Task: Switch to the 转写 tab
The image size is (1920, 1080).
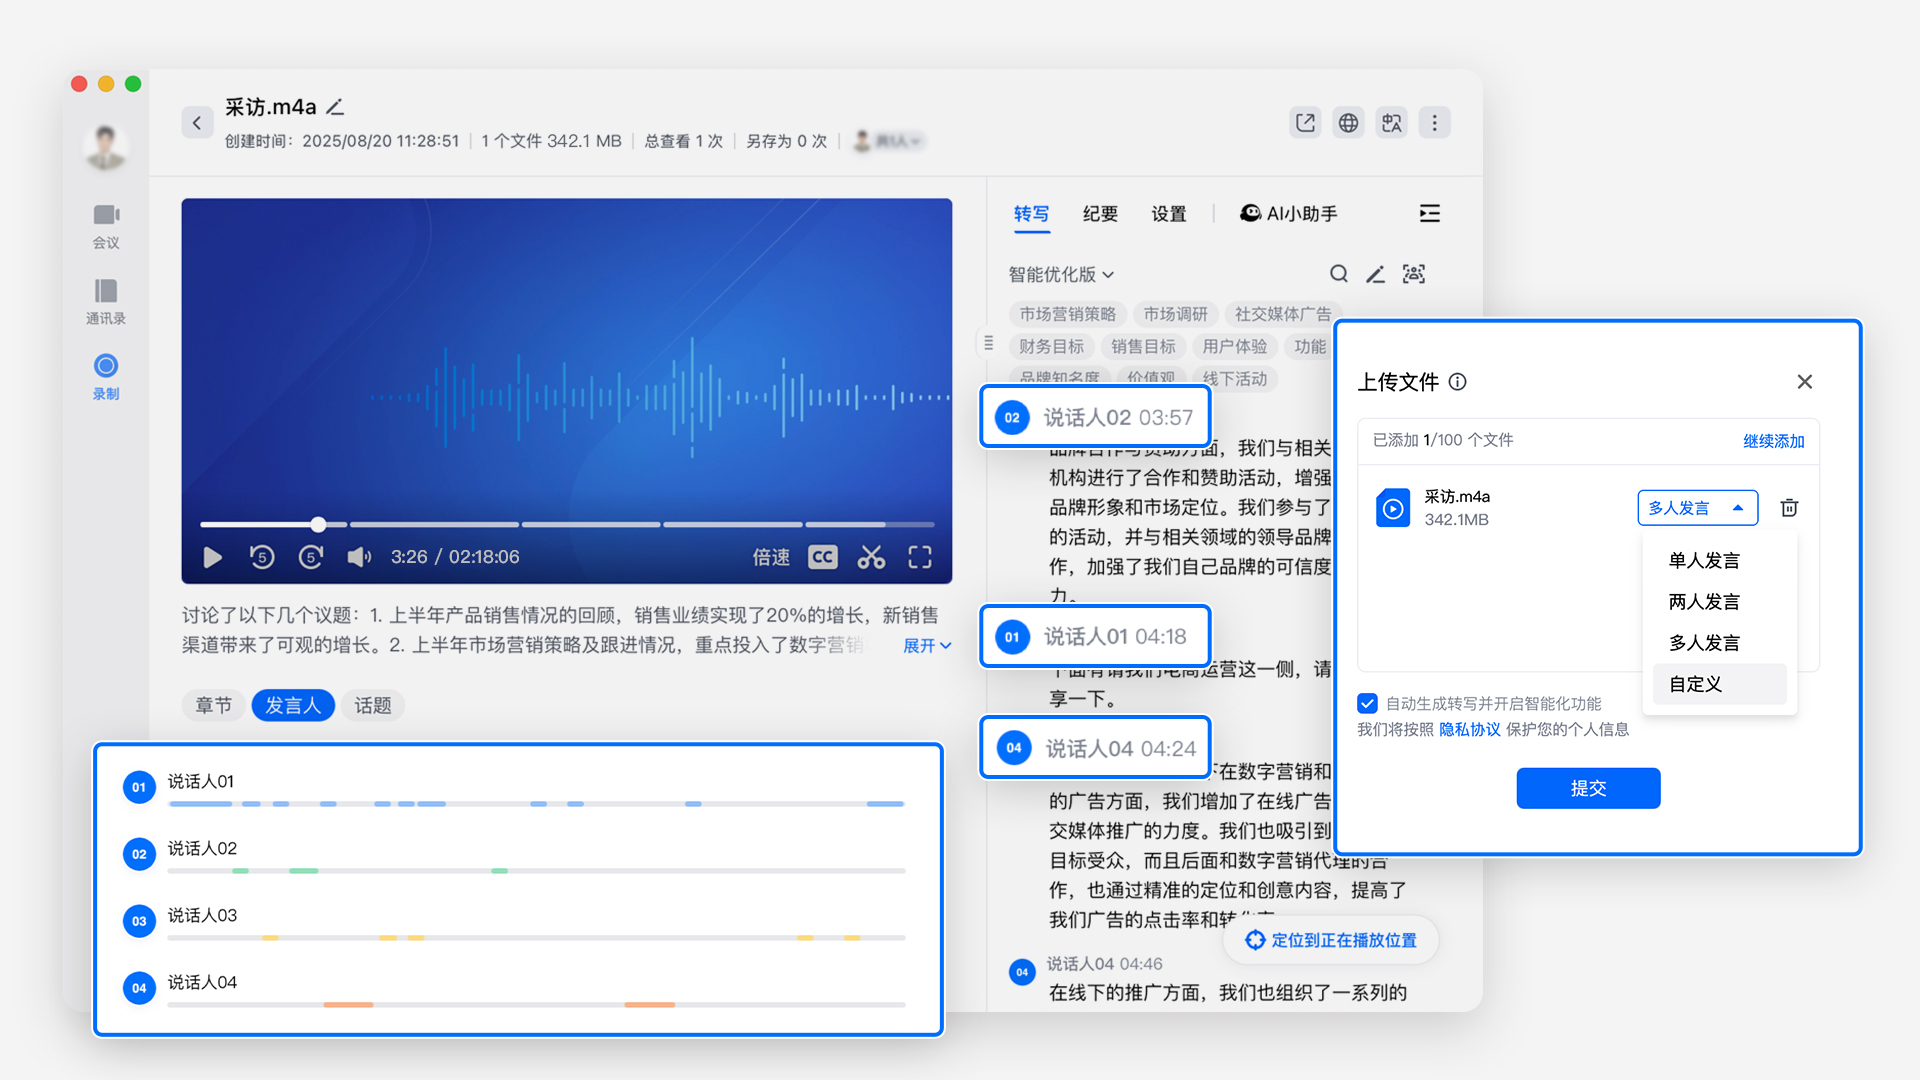Action: (x=1031, y=214)
